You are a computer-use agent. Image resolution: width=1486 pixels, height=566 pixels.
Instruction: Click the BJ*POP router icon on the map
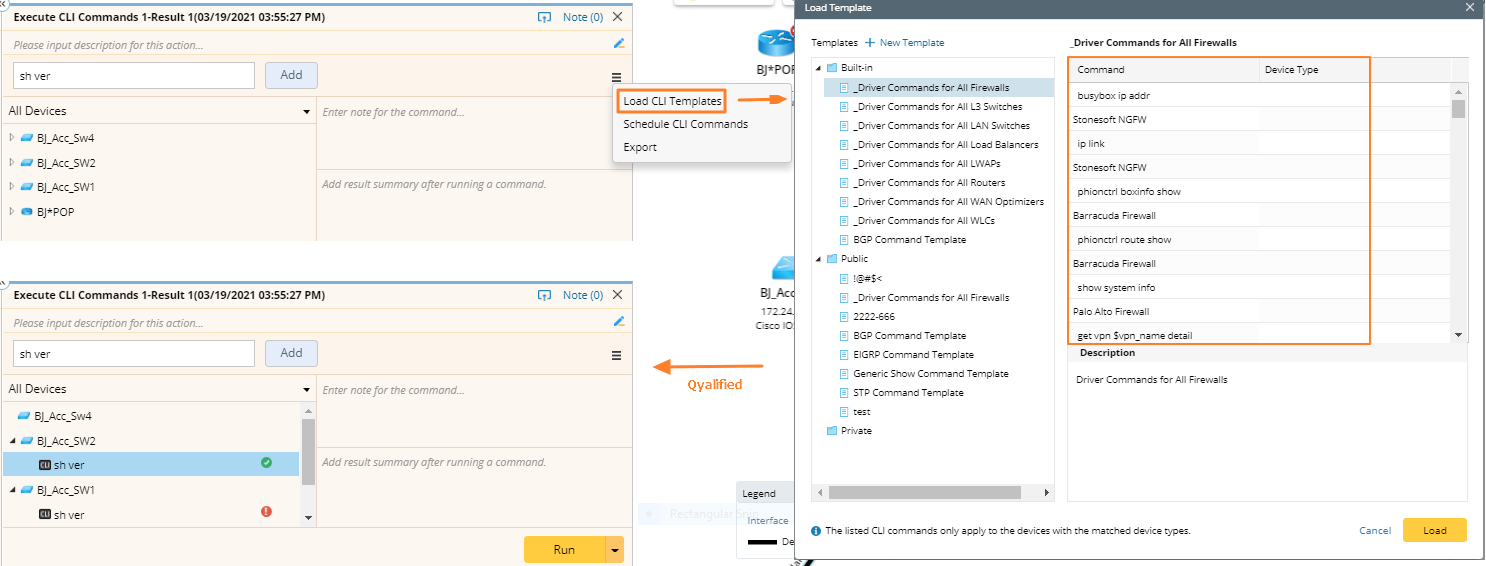pos(775,42)
